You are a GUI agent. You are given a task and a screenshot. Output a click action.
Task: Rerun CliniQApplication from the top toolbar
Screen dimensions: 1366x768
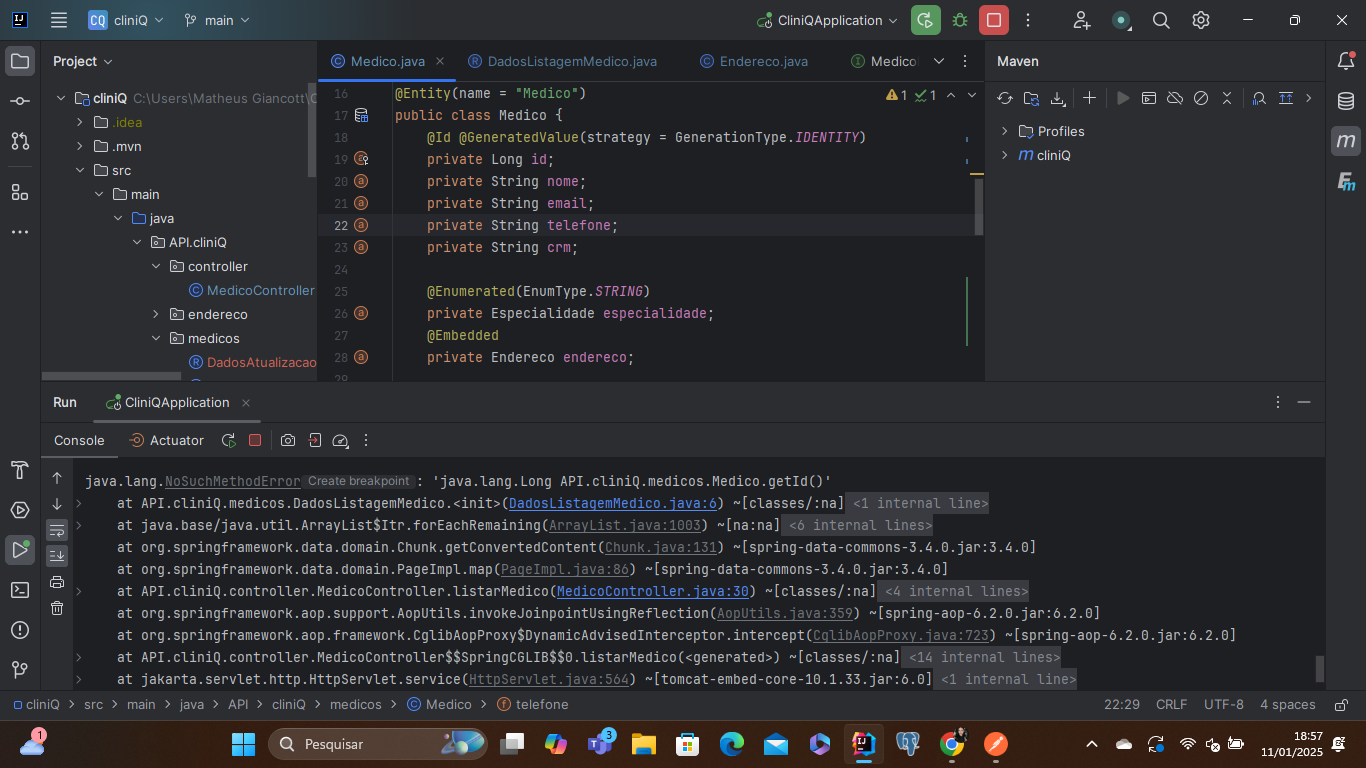(x=926, y=20)
